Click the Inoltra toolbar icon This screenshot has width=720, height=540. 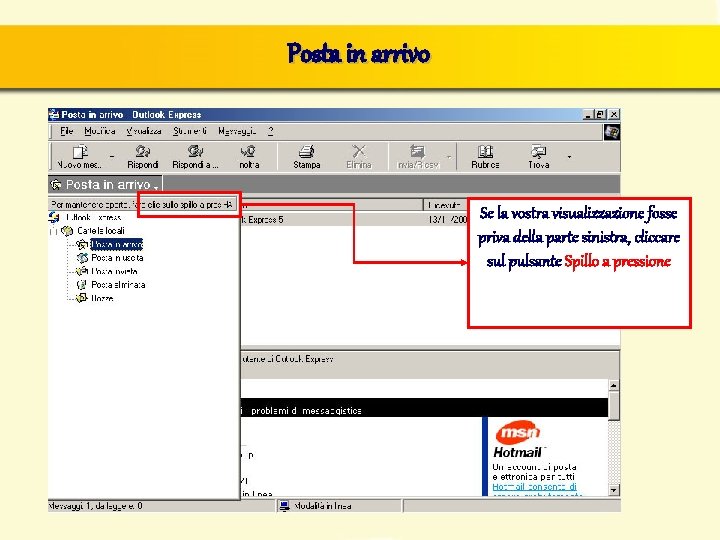pyautogui.click(x=248, y=151)
